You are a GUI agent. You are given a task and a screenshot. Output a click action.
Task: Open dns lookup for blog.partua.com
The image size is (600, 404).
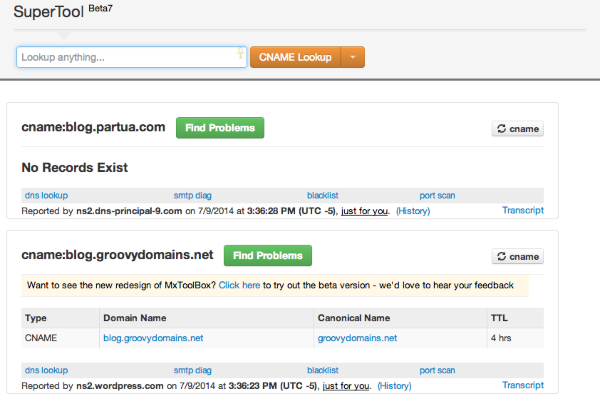(x=46, y=195)
